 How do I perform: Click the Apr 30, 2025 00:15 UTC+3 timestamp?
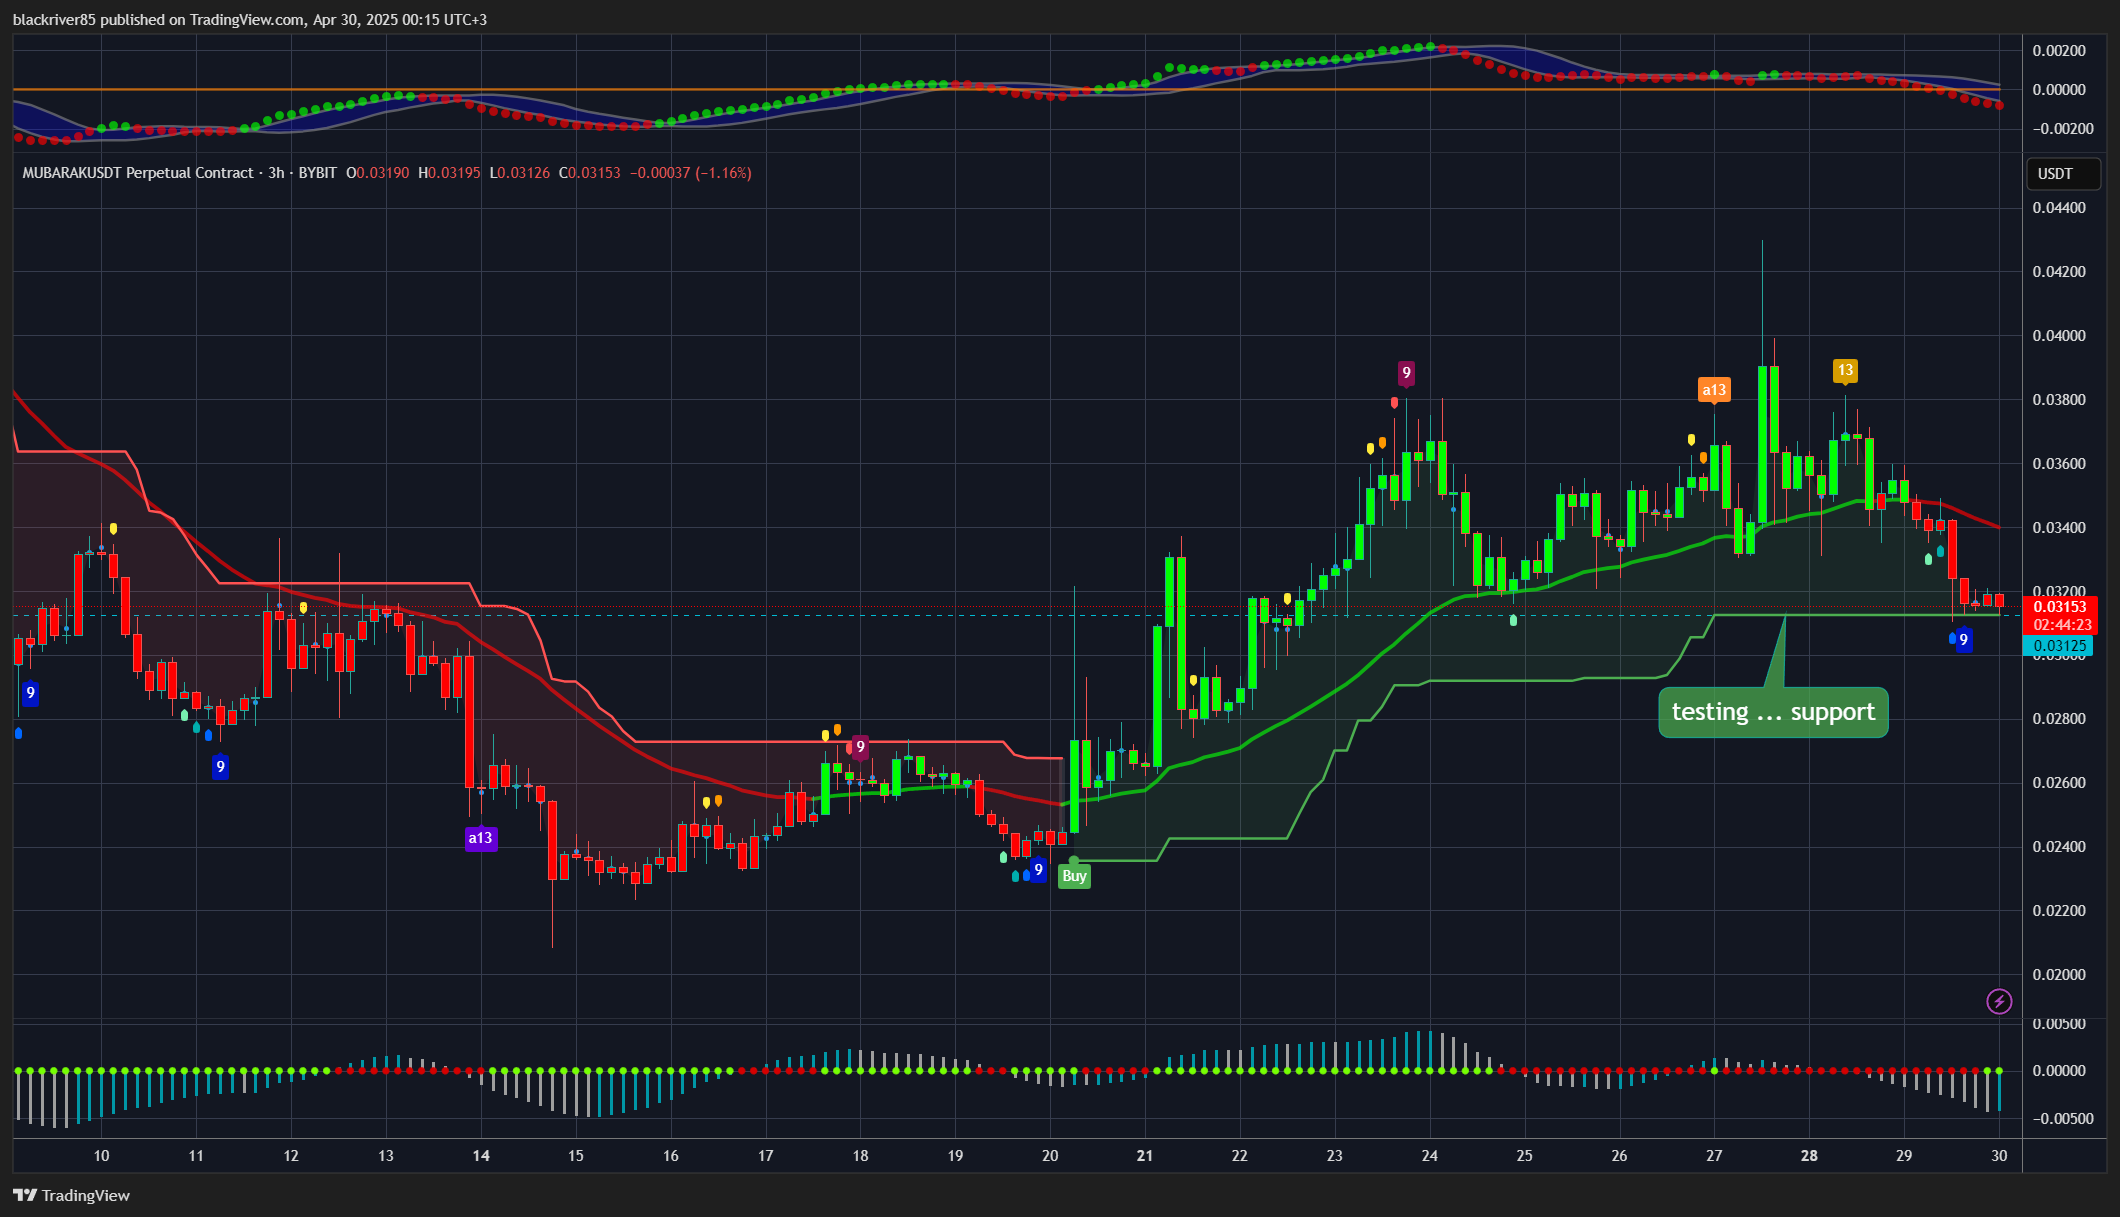click(x=400, y=20)
